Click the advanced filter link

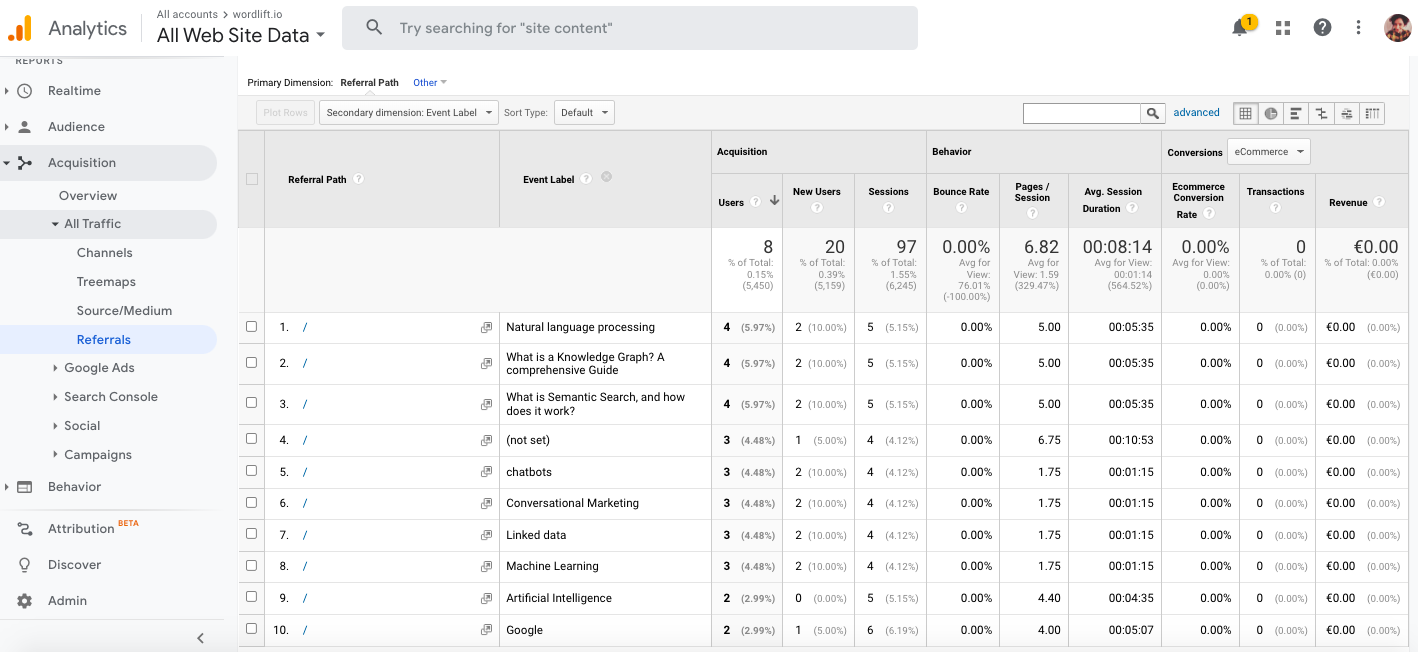(x=1196, y=113)
